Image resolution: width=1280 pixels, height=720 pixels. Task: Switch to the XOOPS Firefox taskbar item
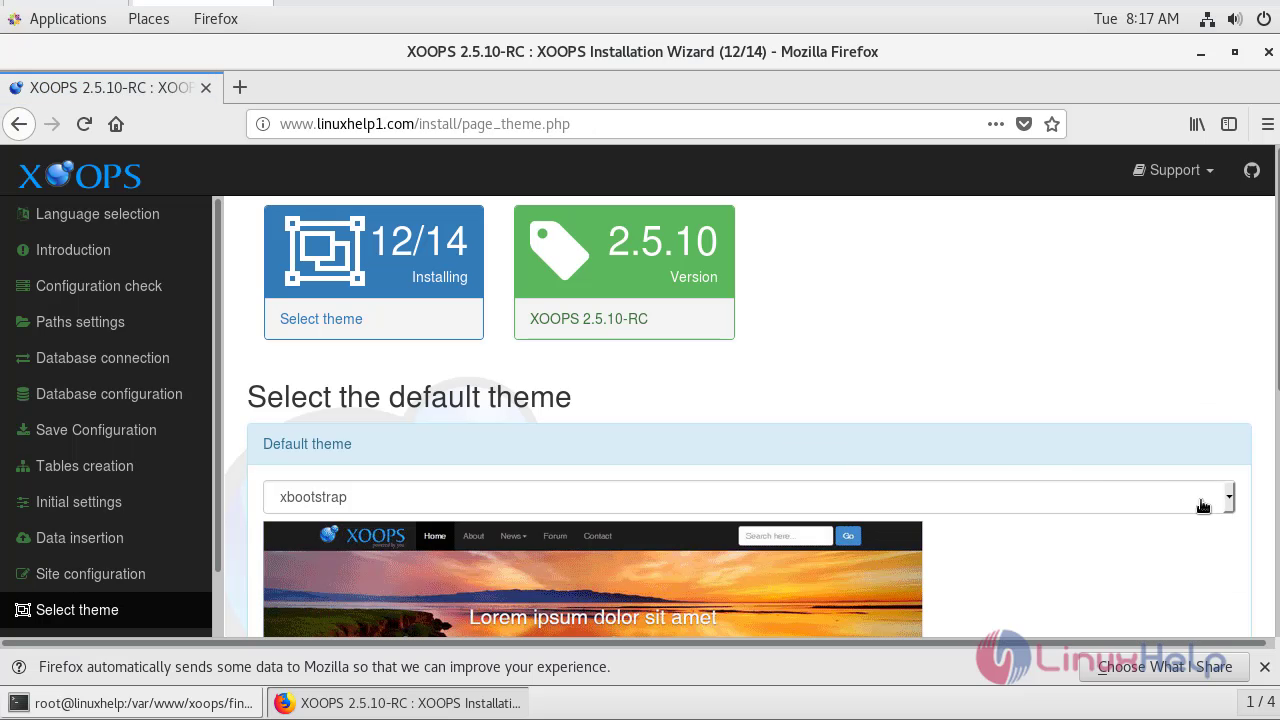click(398, 703)
